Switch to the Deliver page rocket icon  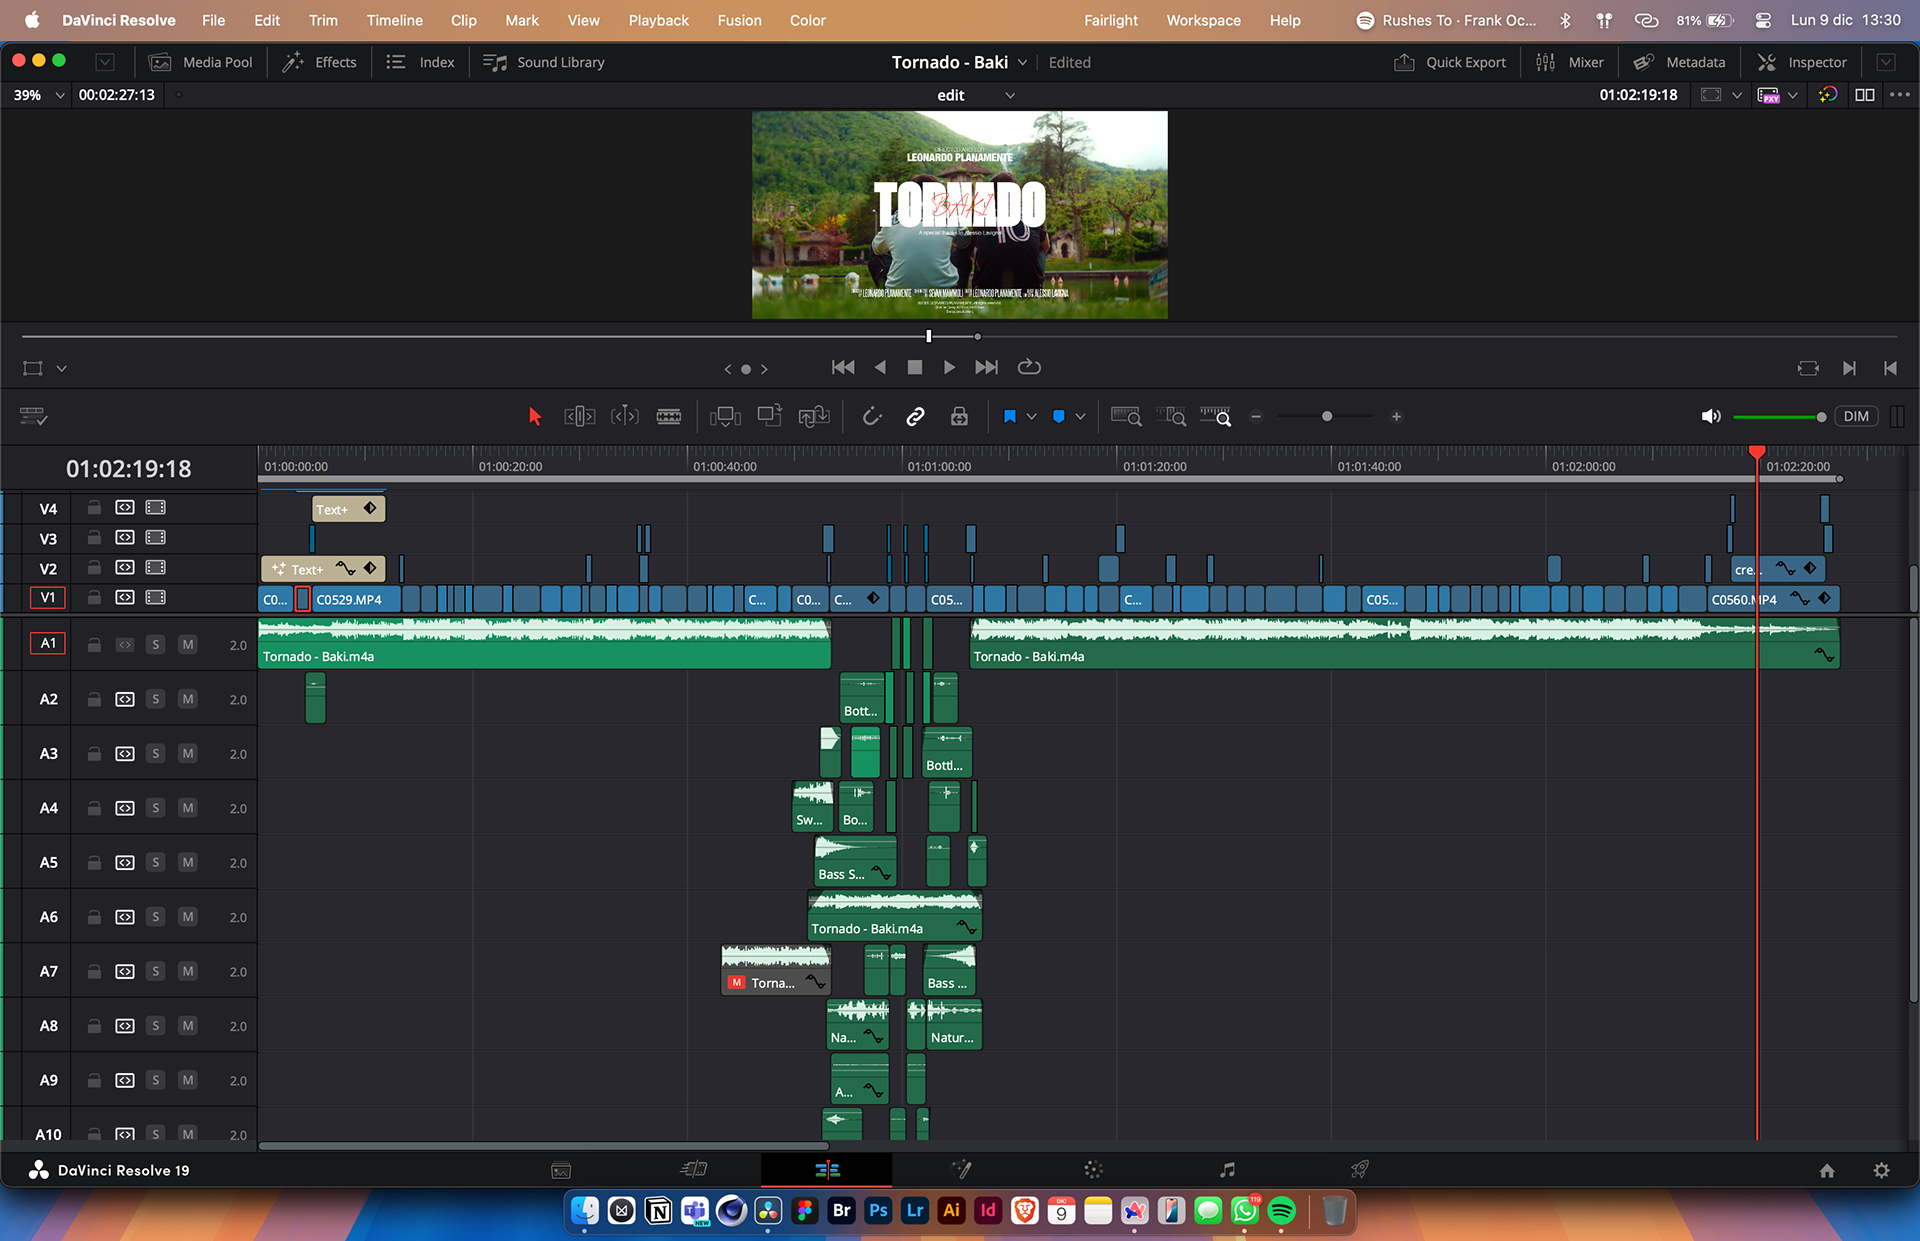[1360, 1170]
